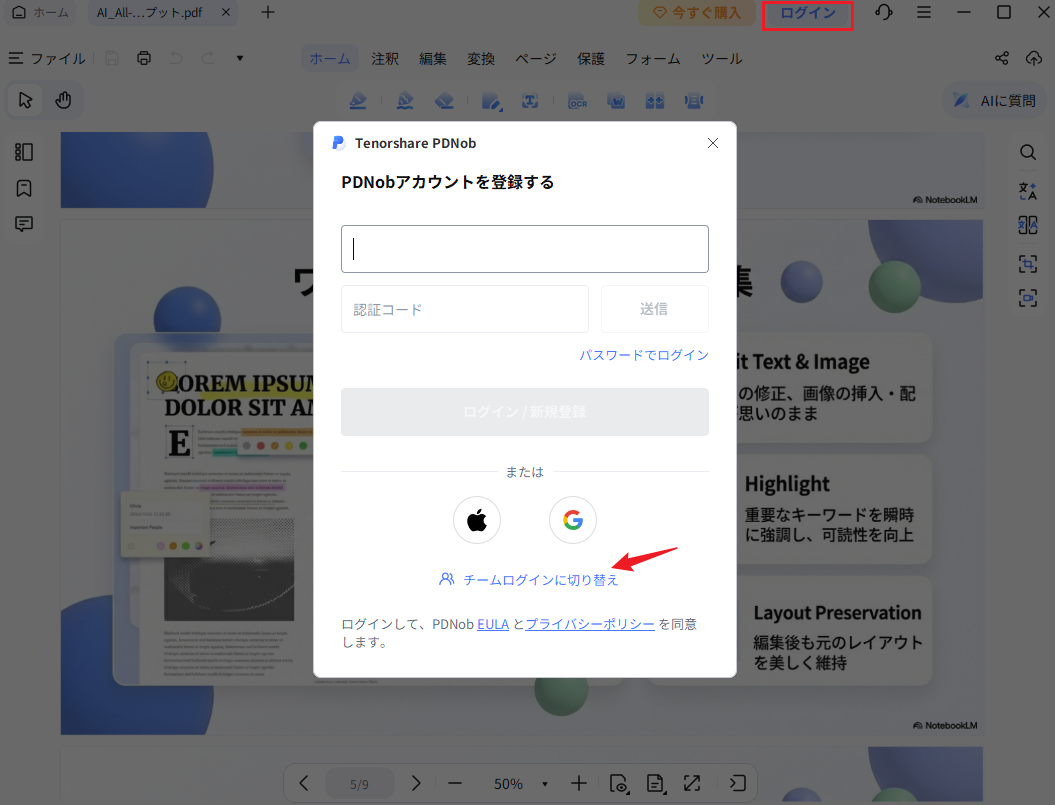The width and height of the screenshot is (1055, 805).
Task: Click the undo arrow
Action: coord(176,59)
